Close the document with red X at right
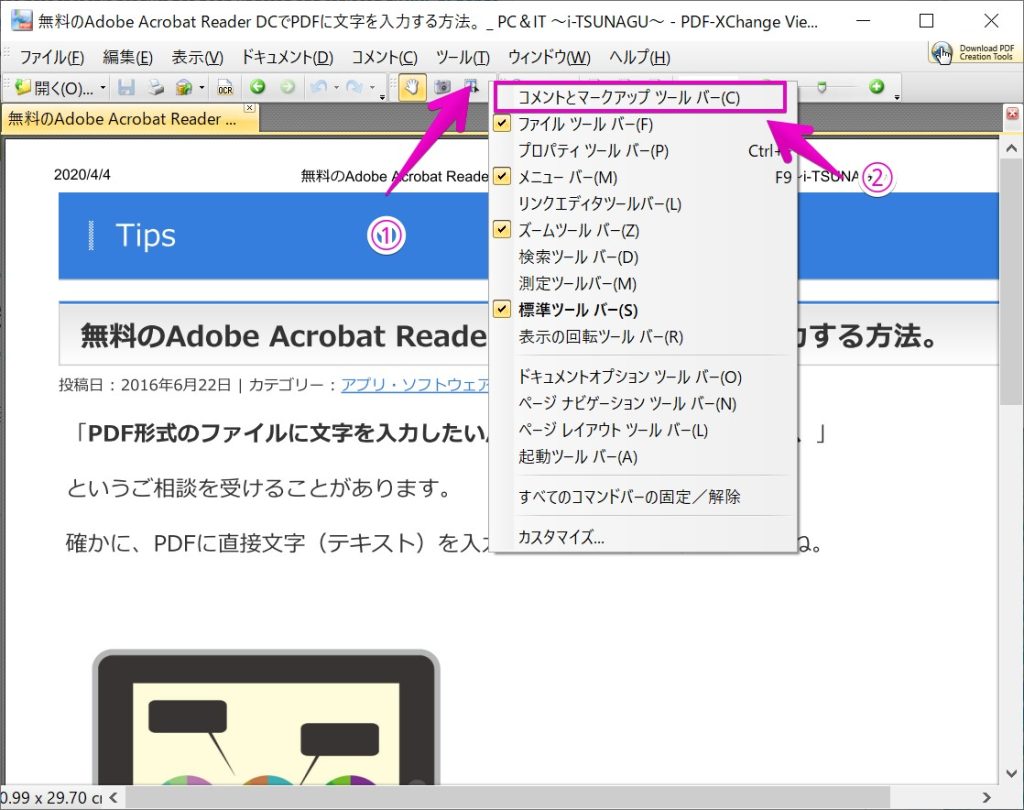This screenshot has width=1024, height=810. 1012,114
